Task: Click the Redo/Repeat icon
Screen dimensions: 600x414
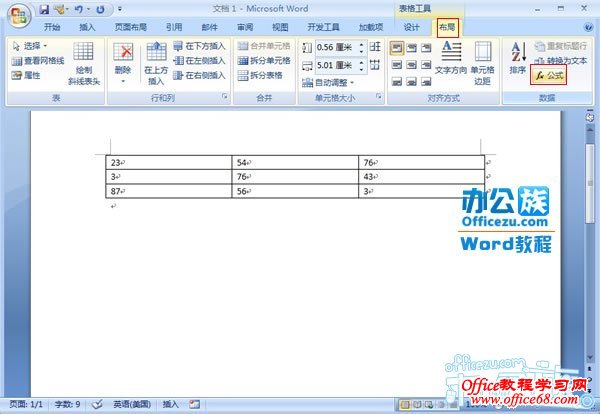Action: pyautogui.click(x=100, y=9)
